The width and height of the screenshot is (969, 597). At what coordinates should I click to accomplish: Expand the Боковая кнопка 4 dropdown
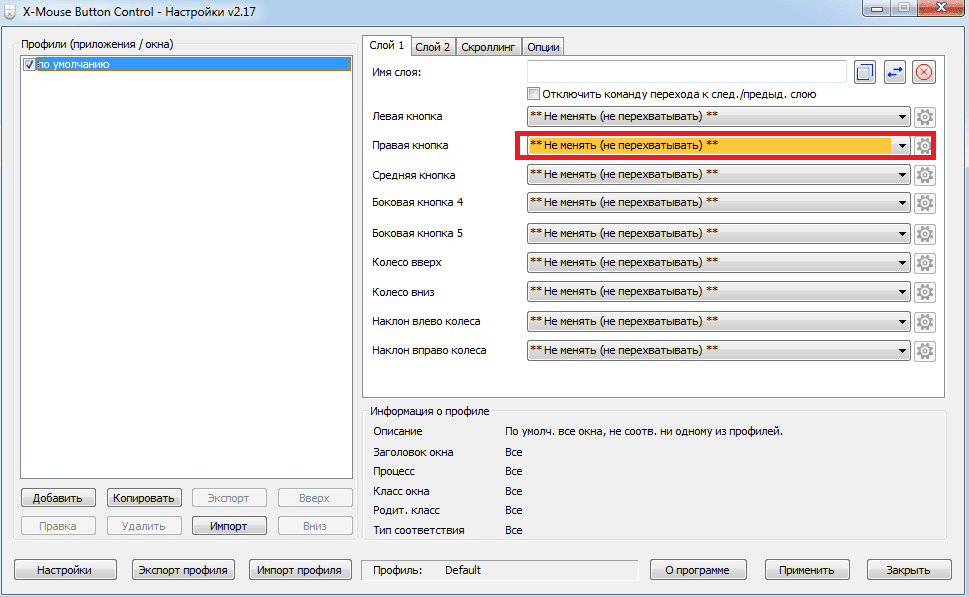pyautogui.click(x=902, y=203)
